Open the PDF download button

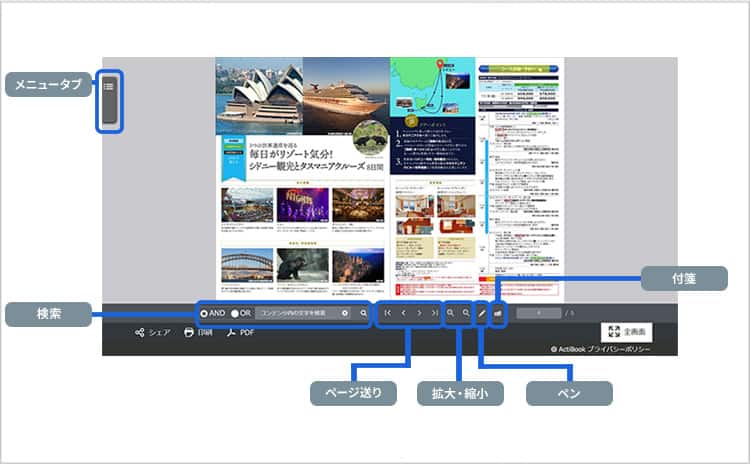coord(240,333)
